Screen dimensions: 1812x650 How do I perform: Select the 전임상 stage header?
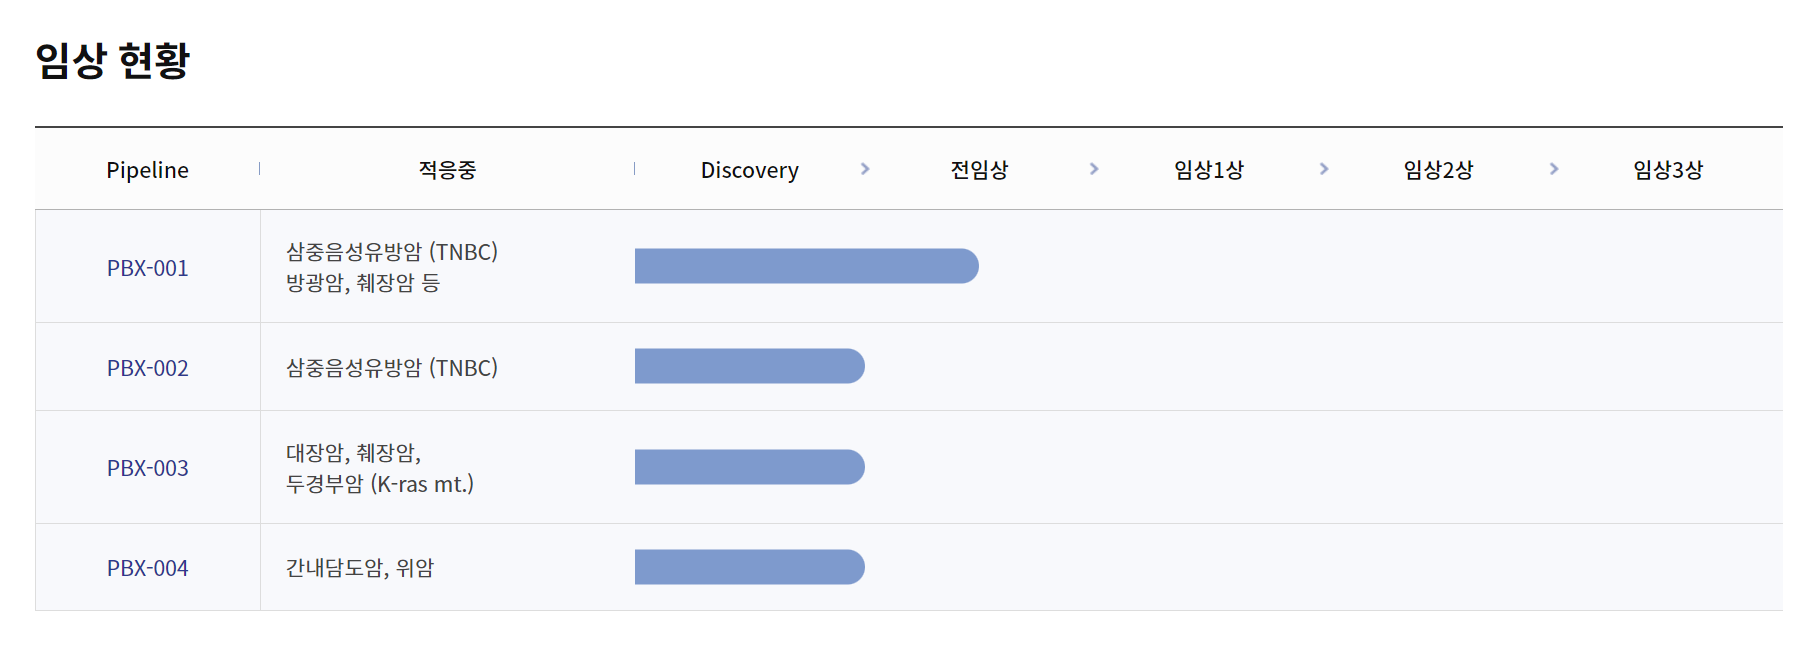click(979, 170)
